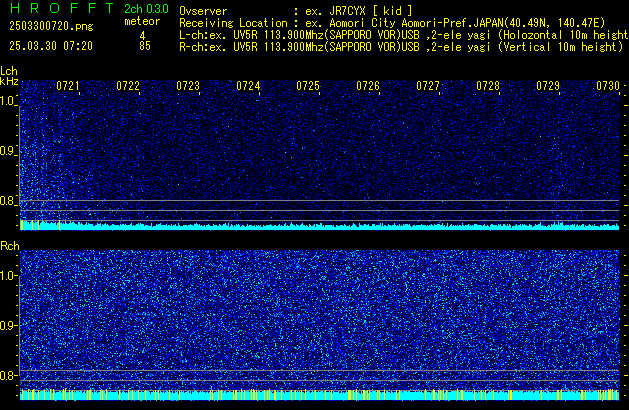Click the 0725 time marker
This screenshot has width=629, height=410.
click(308, 86)
